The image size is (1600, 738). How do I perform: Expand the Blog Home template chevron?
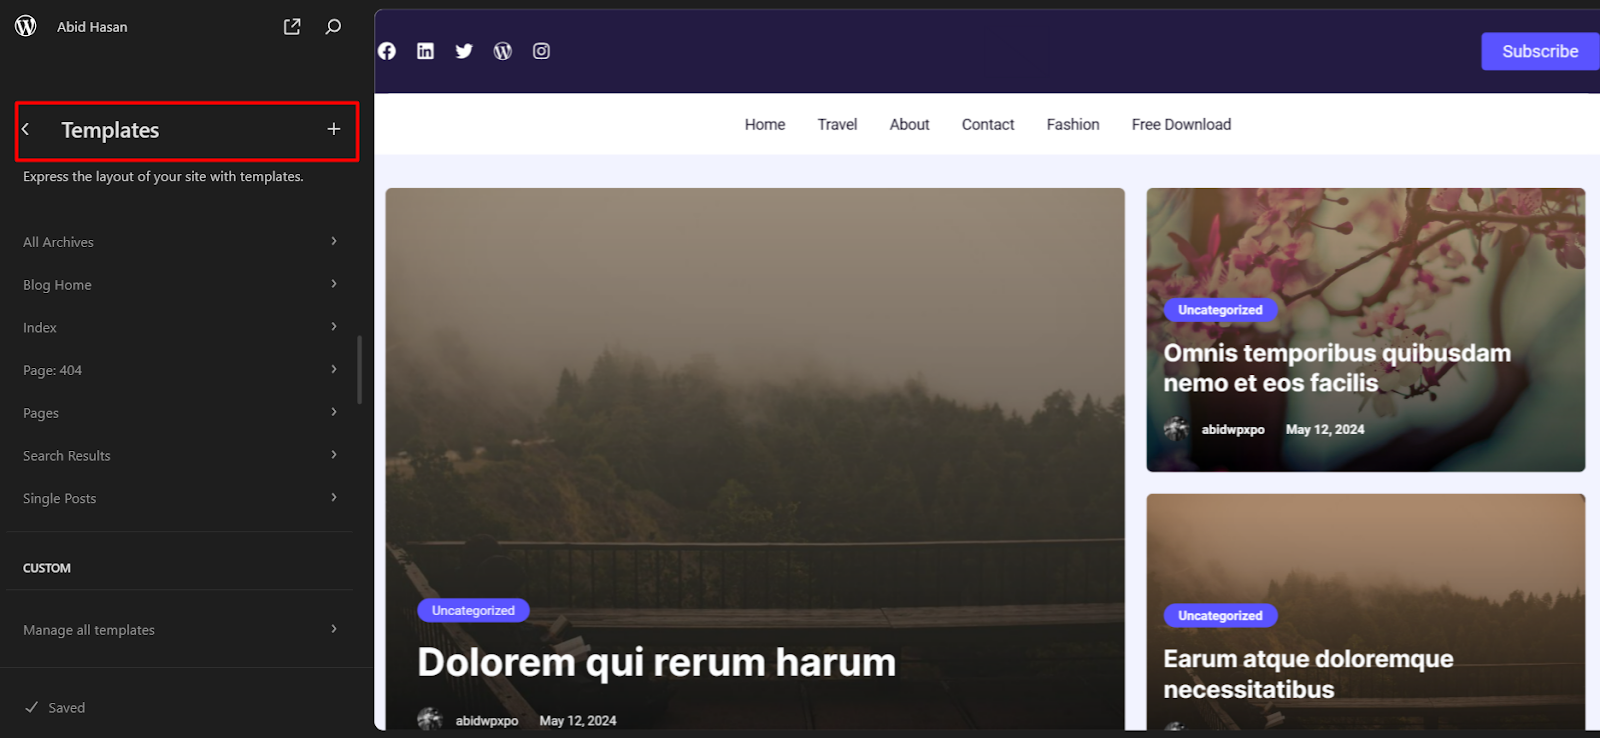(x=334, y=284)
